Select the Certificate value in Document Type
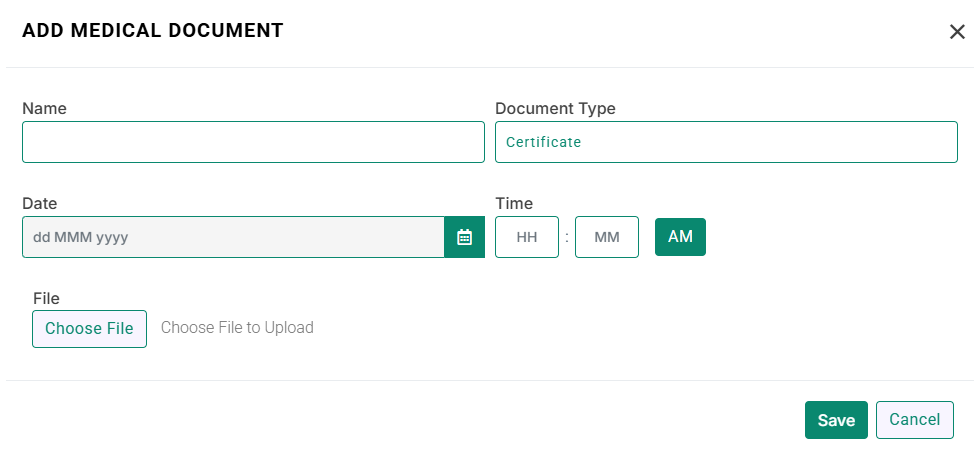 [x=543, y=142]
